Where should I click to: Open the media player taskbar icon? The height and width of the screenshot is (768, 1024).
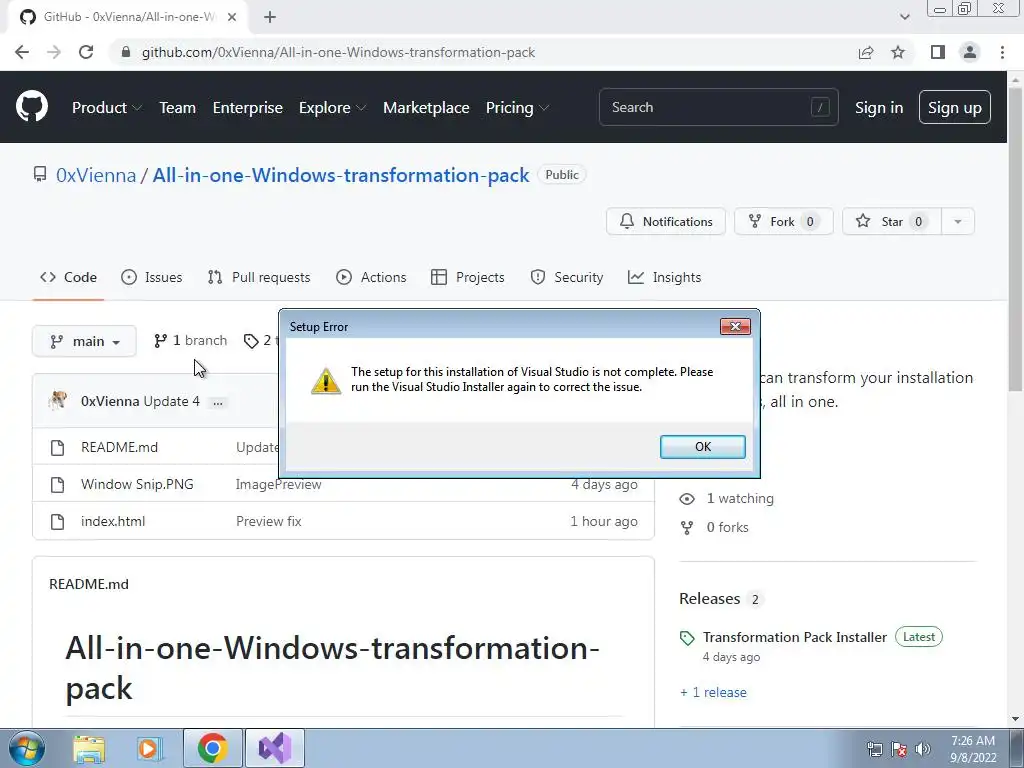(x=150, y=748)
